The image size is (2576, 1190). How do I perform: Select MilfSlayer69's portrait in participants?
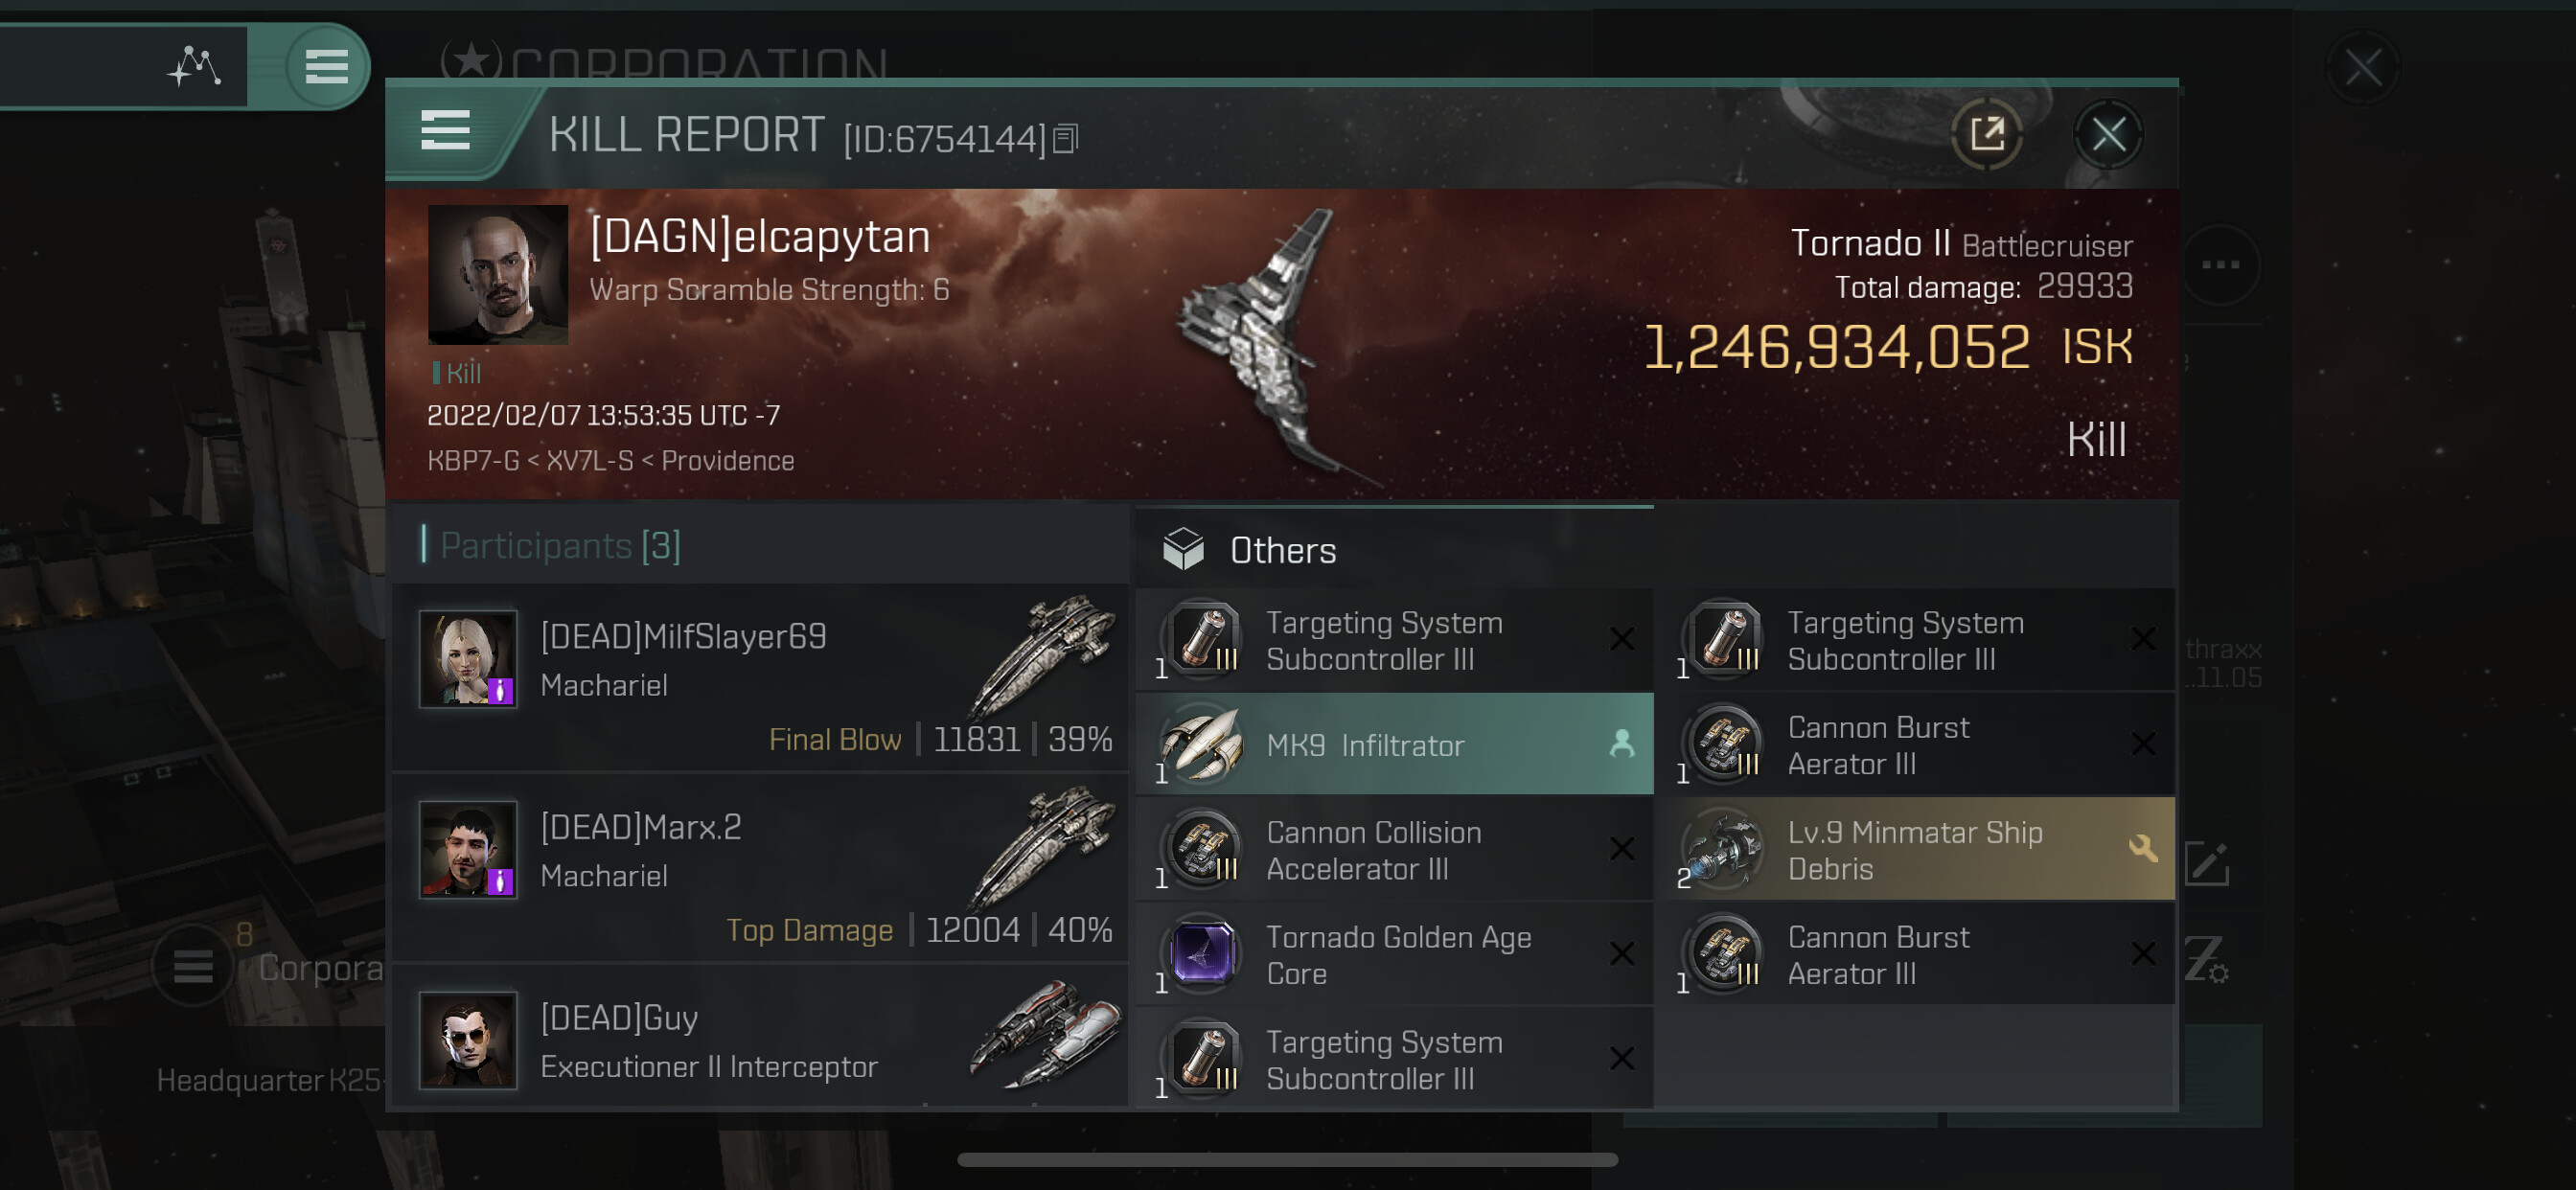(x=468, y=660)
